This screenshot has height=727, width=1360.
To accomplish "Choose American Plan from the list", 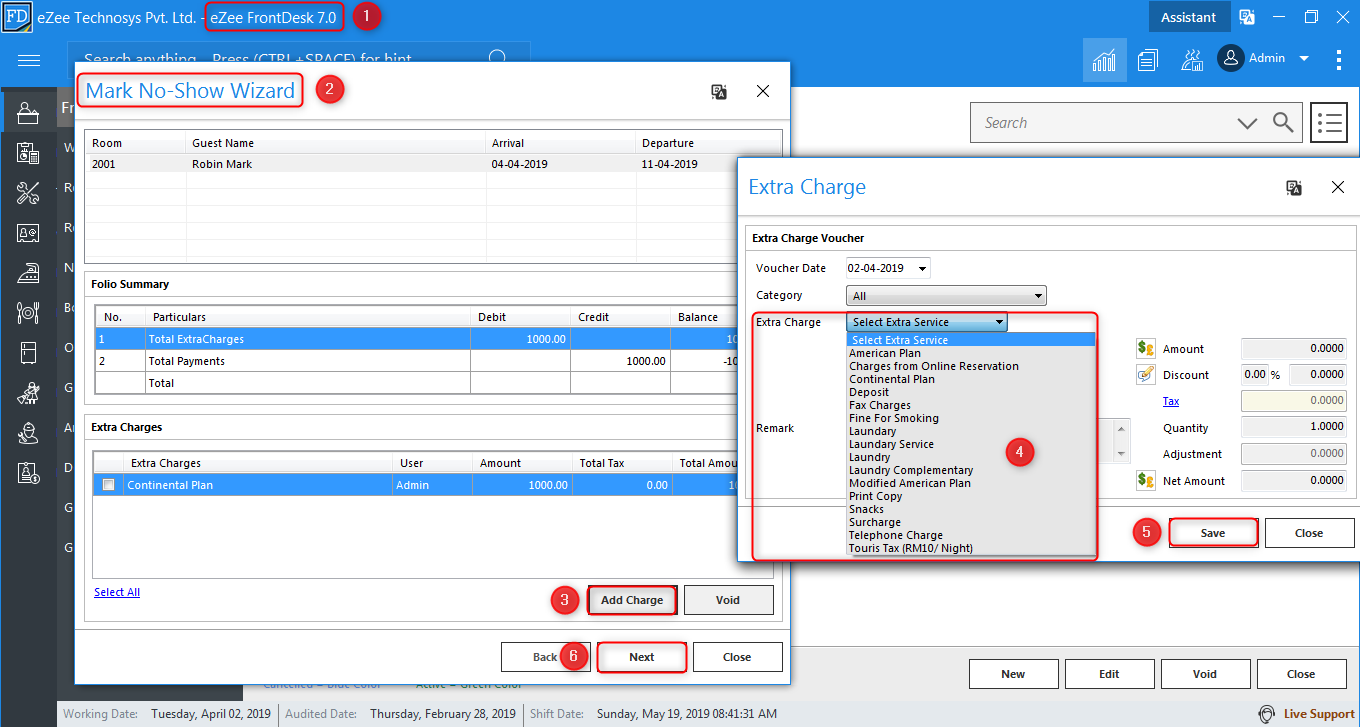I will coord(885,353).
